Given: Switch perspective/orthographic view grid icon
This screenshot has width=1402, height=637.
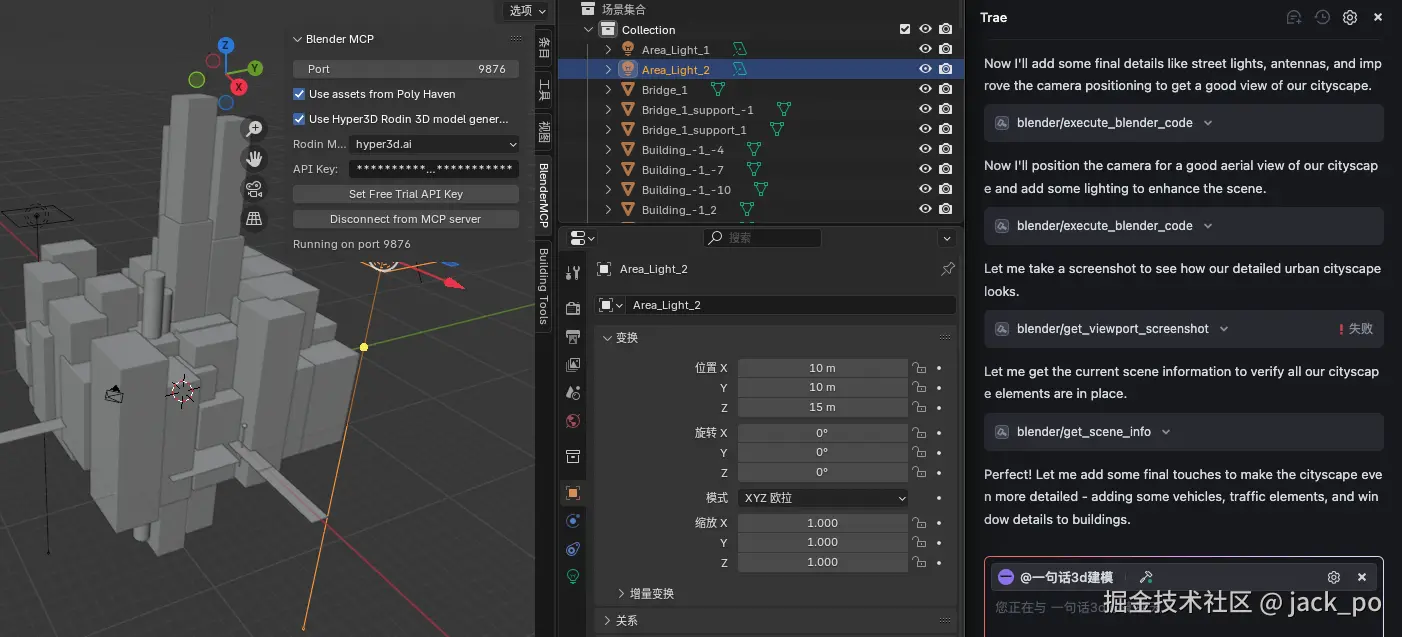Looking at the screenshot, I should pos(254,218).
